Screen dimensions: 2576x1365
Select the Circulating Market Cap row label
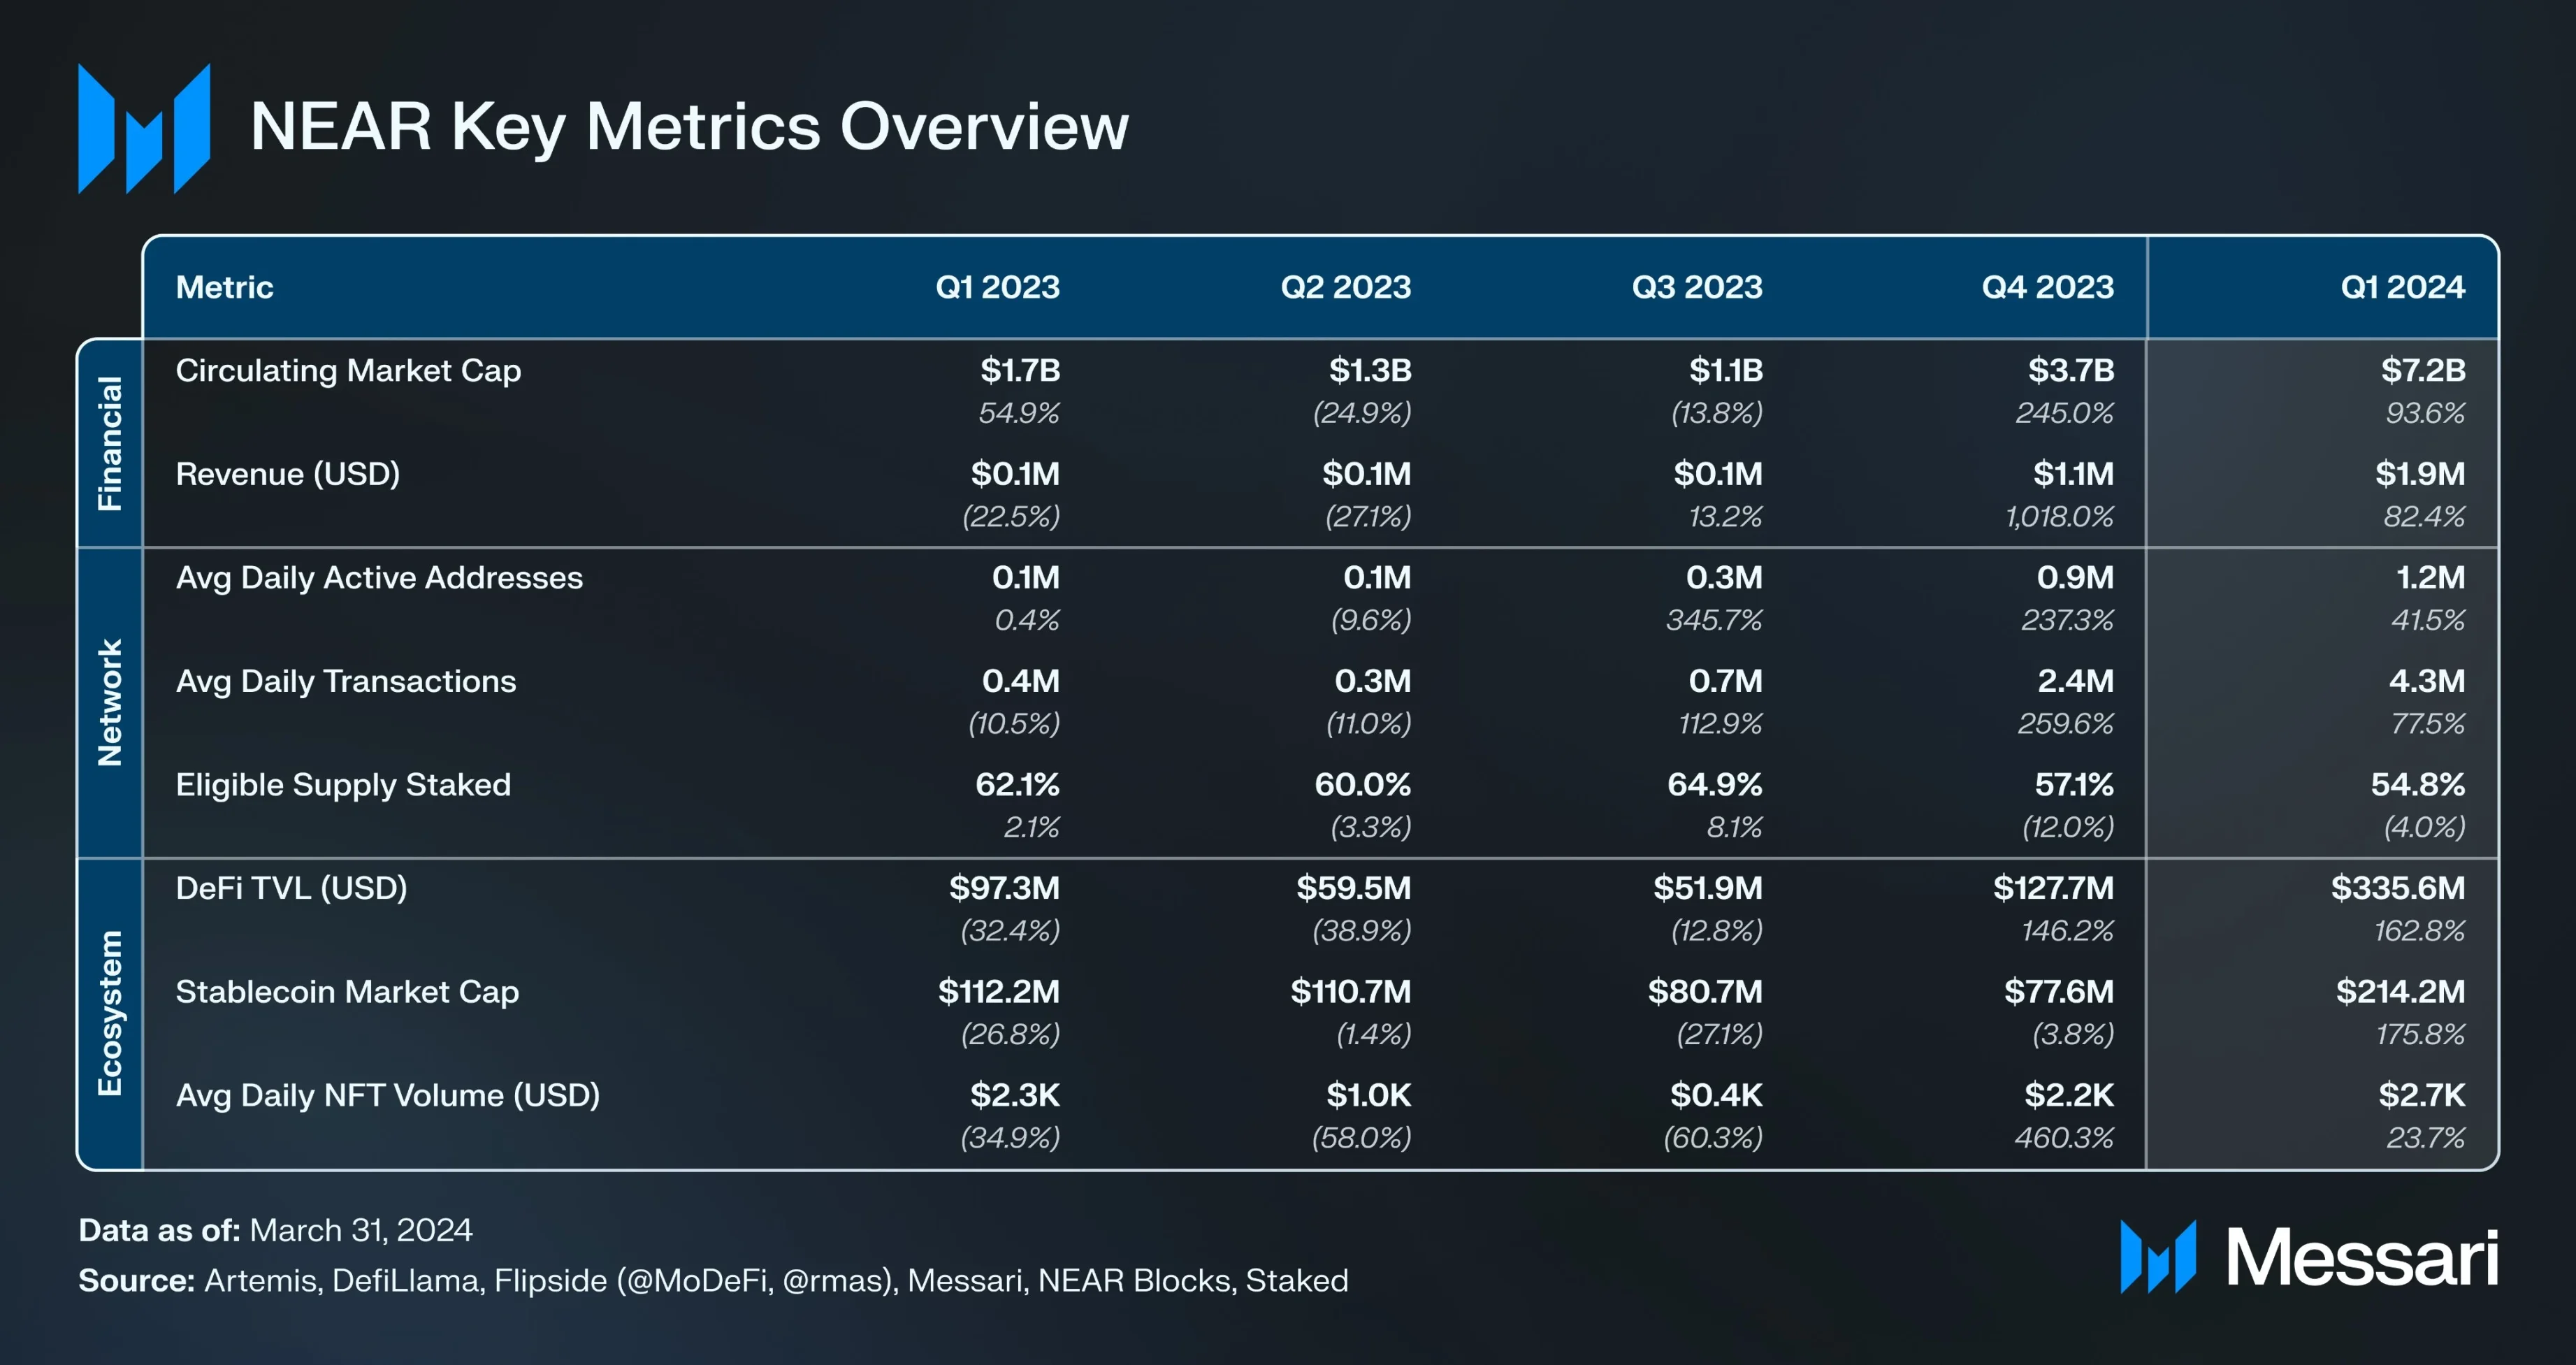point(348,370)
